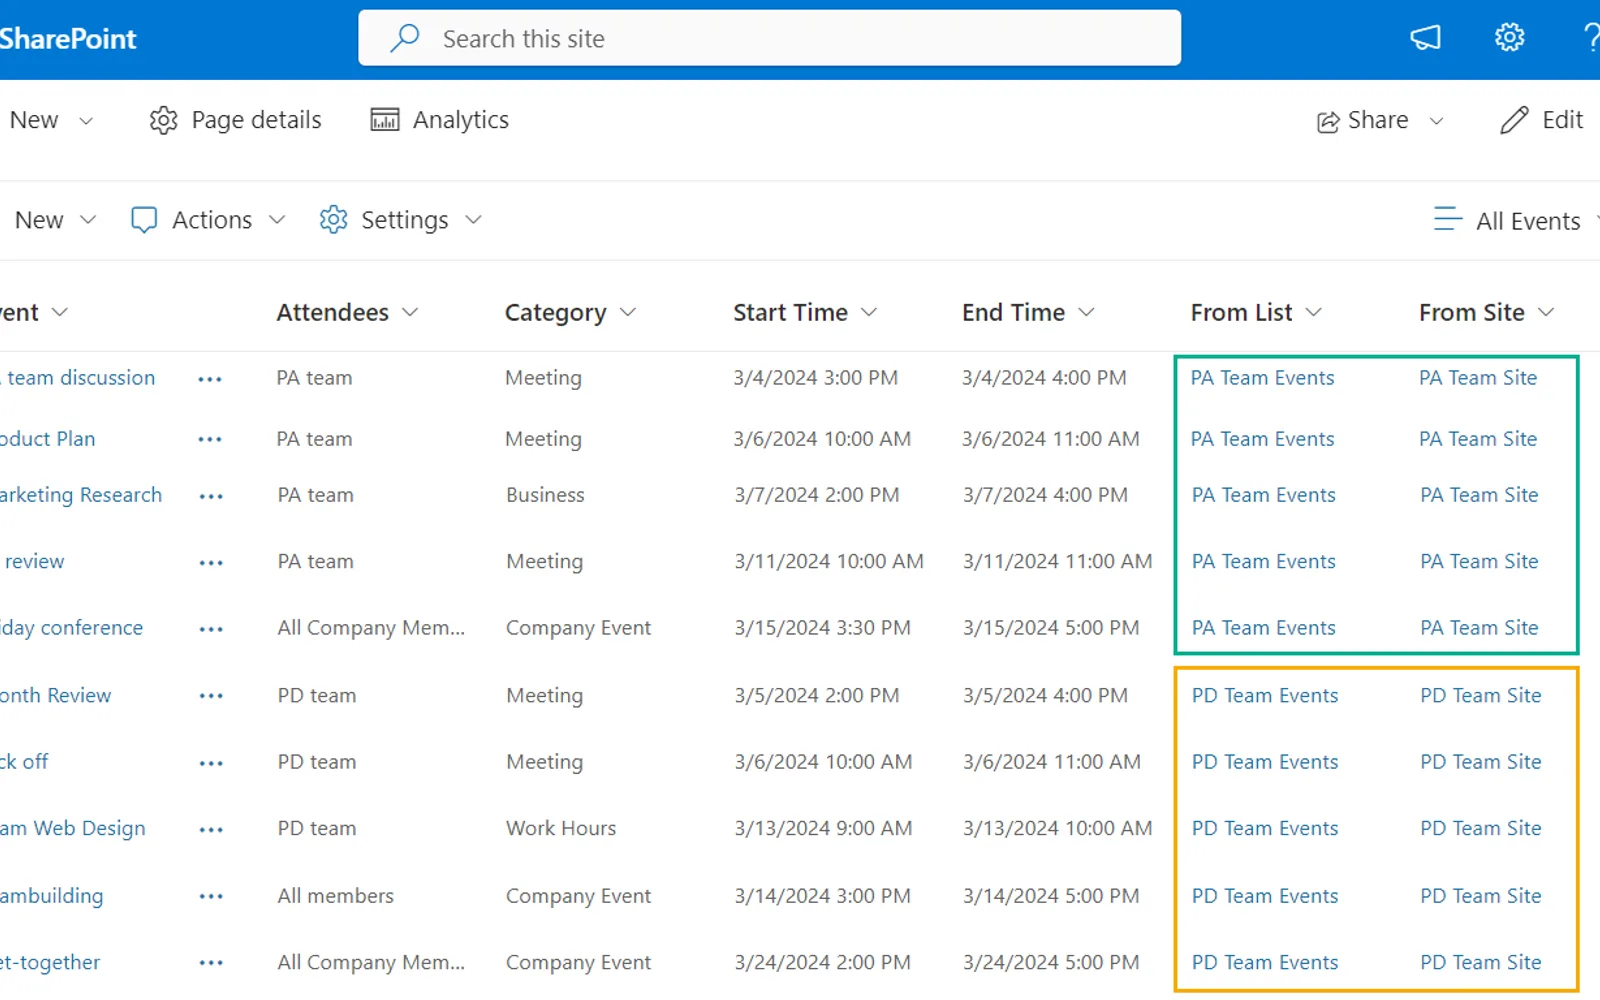Open the Actions menu

click(x=208, y=220)
